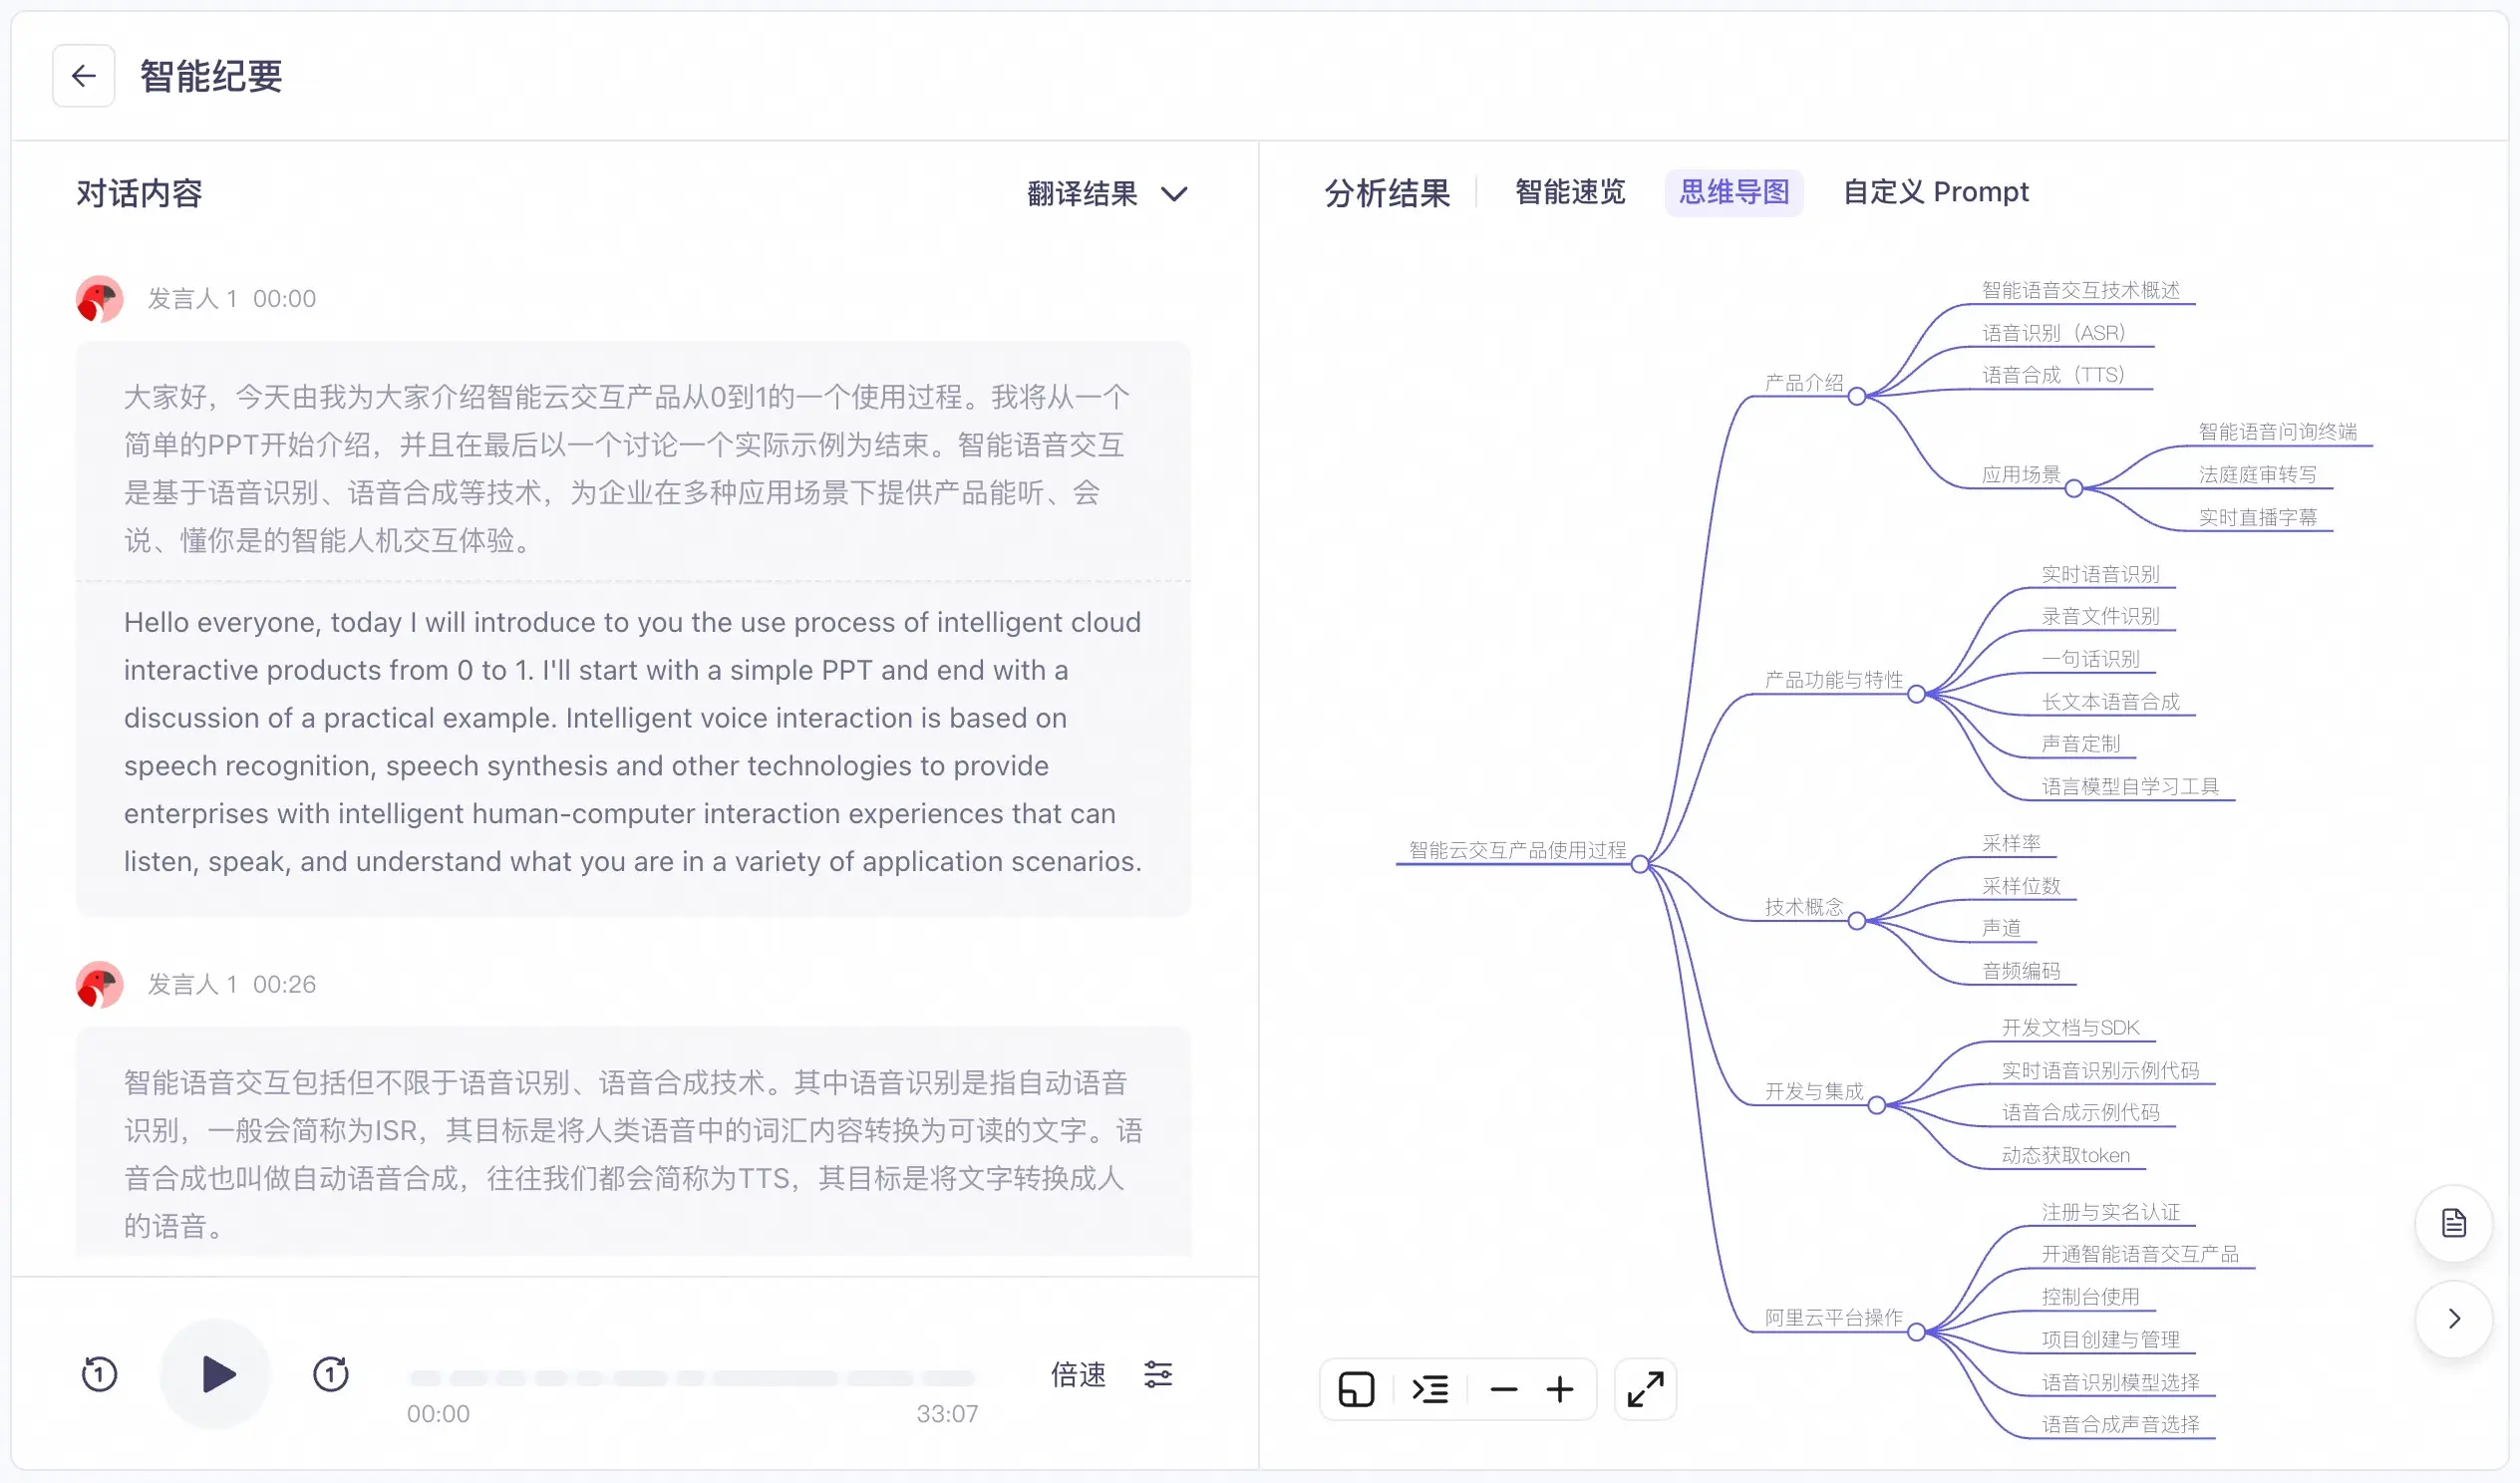The image size is (2520, 1483).
Task: Click the back arrow button
Action: coord(84,76)
